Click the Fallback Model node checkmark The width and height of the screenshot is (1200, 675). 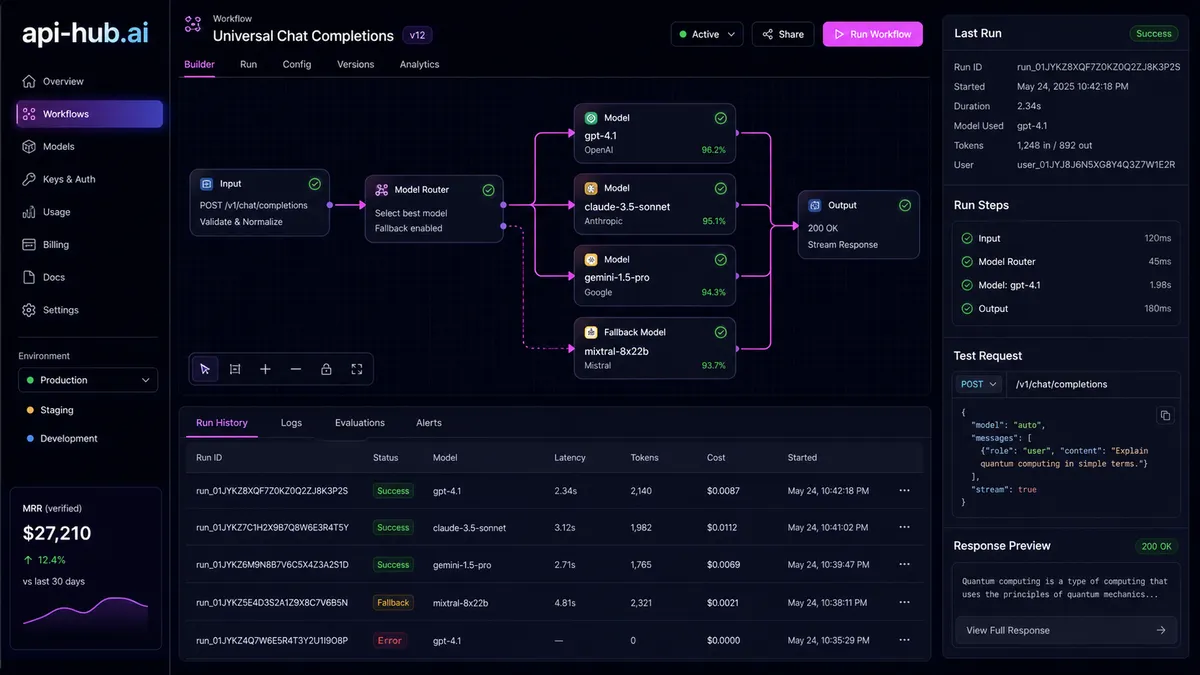(721, 332)
